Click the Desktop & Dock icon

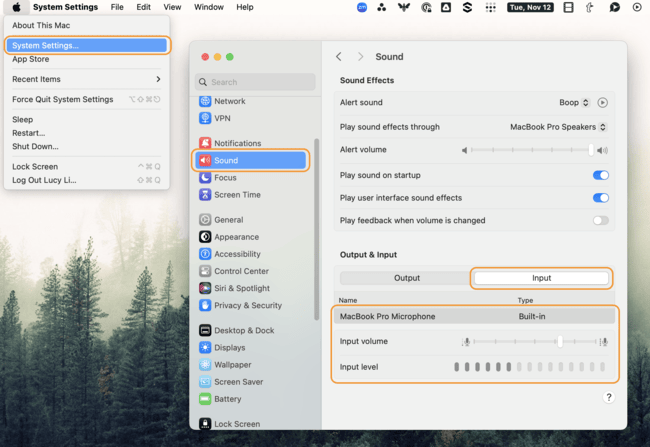click(205, 330)
